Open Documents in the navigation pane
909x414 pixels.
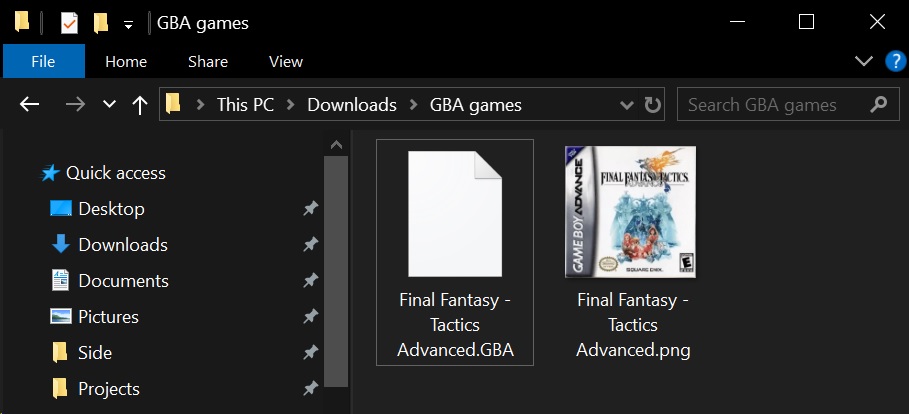point(123,281)
